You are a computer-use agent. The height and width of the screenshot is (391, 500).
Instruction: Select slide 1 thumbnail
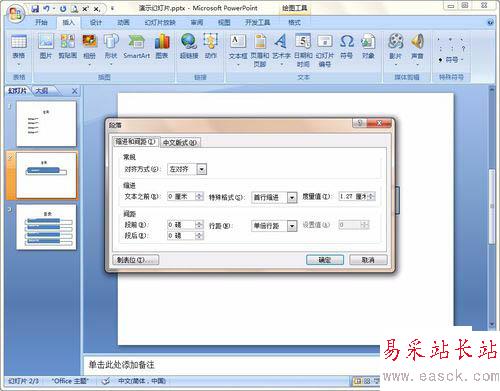[x=46, y=124]
